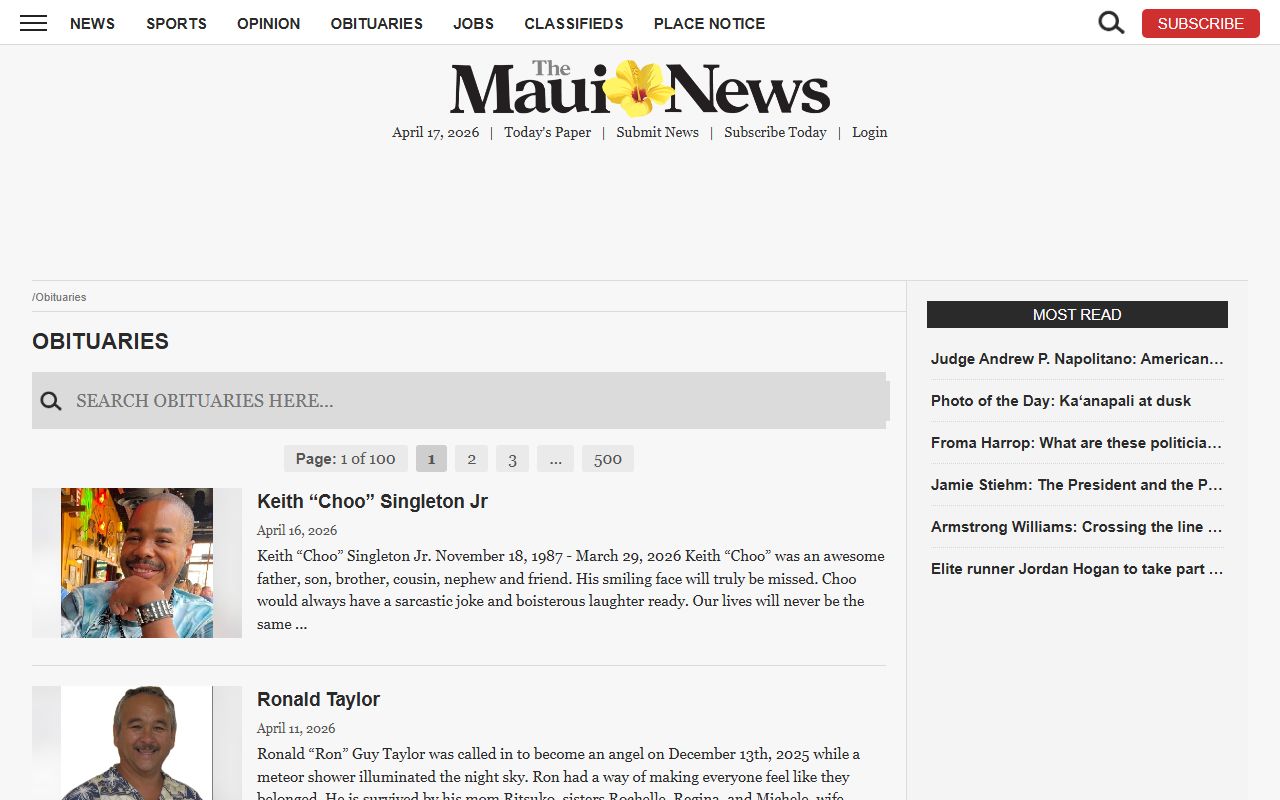This screenshot has height=800, width=1280.
Task: Click the Subscribe Today link
Action: click(775, 132)
